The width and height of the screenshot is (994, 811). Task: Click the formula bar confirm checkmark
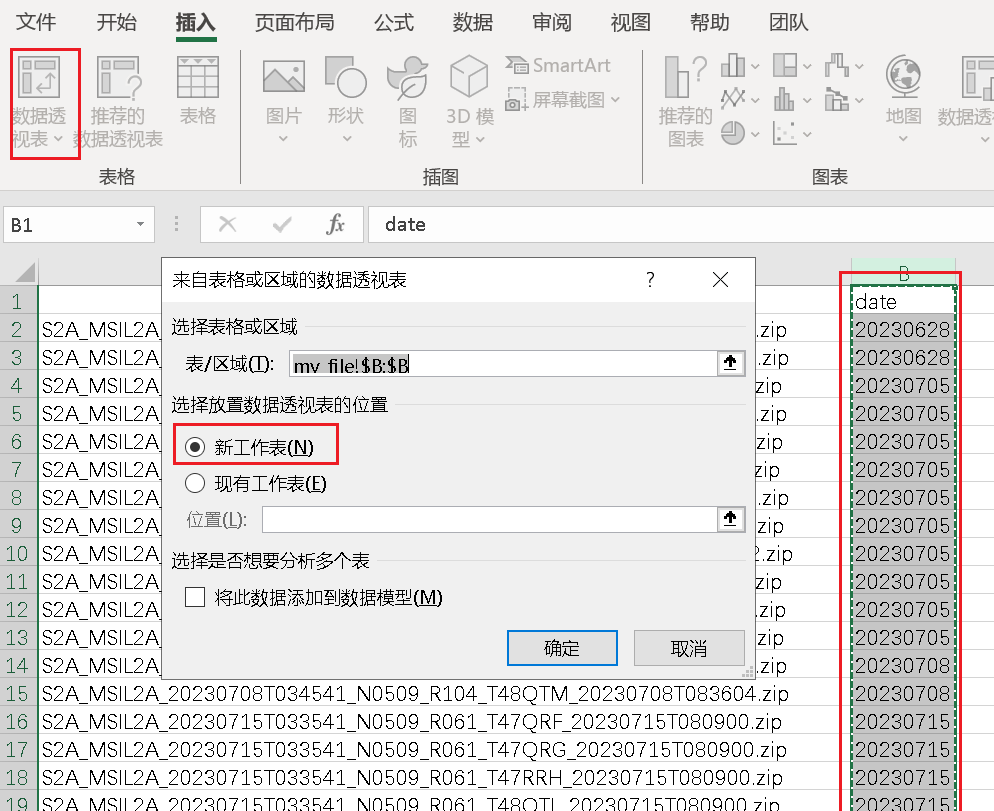(281, 224)
